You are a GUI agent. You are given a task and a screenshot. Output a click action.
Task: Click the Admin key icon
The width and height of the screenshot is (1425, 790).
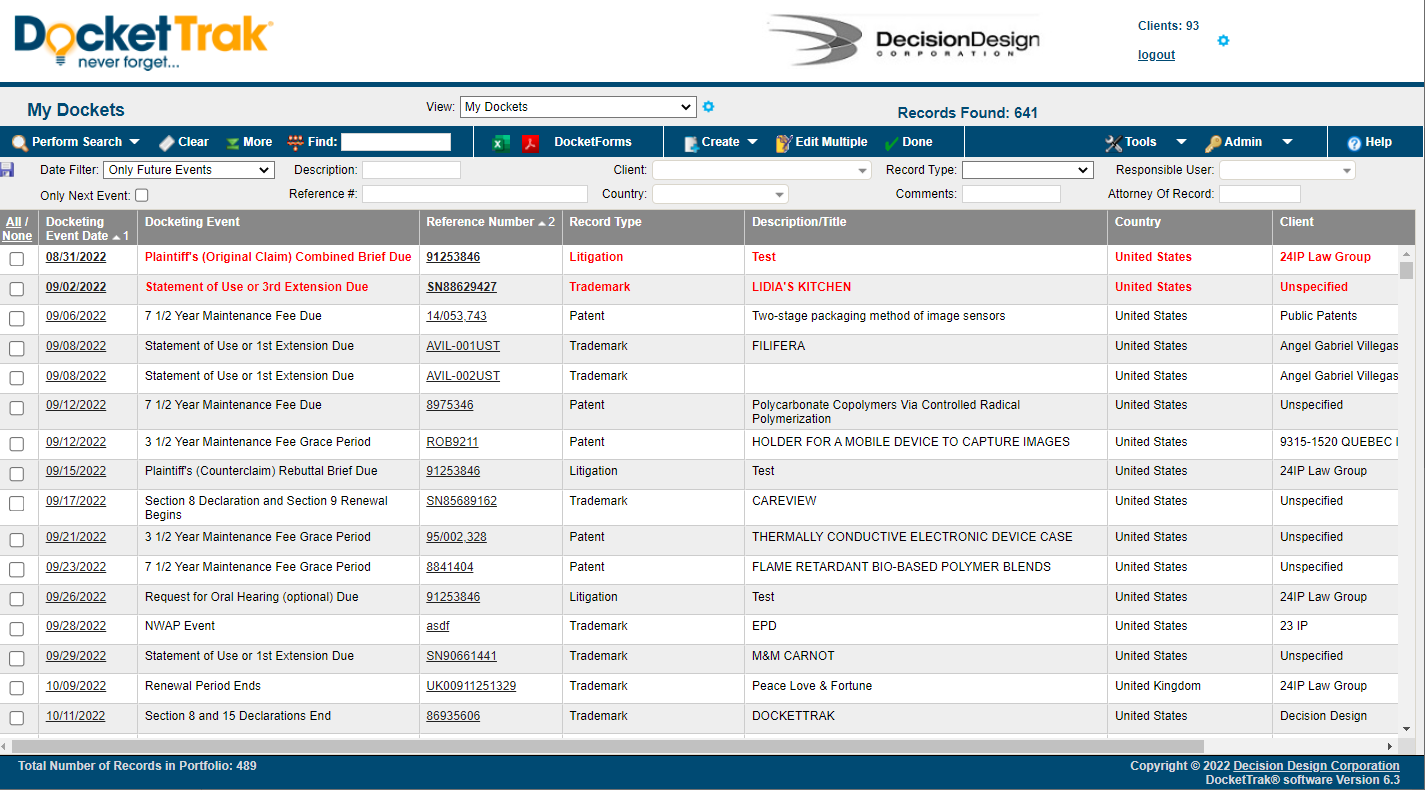pyautogui.click(x=1212, y=142)
